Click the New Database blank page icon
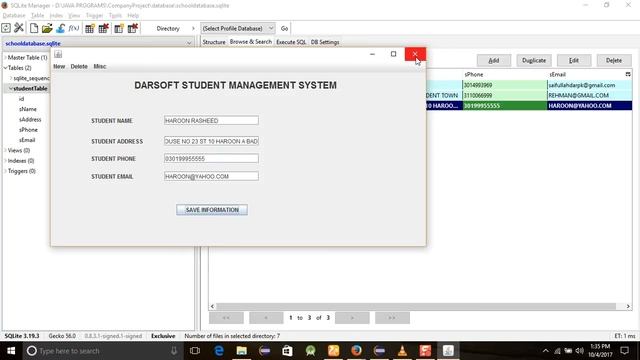This screenshot has width=640, height=360. coord(34,28)
